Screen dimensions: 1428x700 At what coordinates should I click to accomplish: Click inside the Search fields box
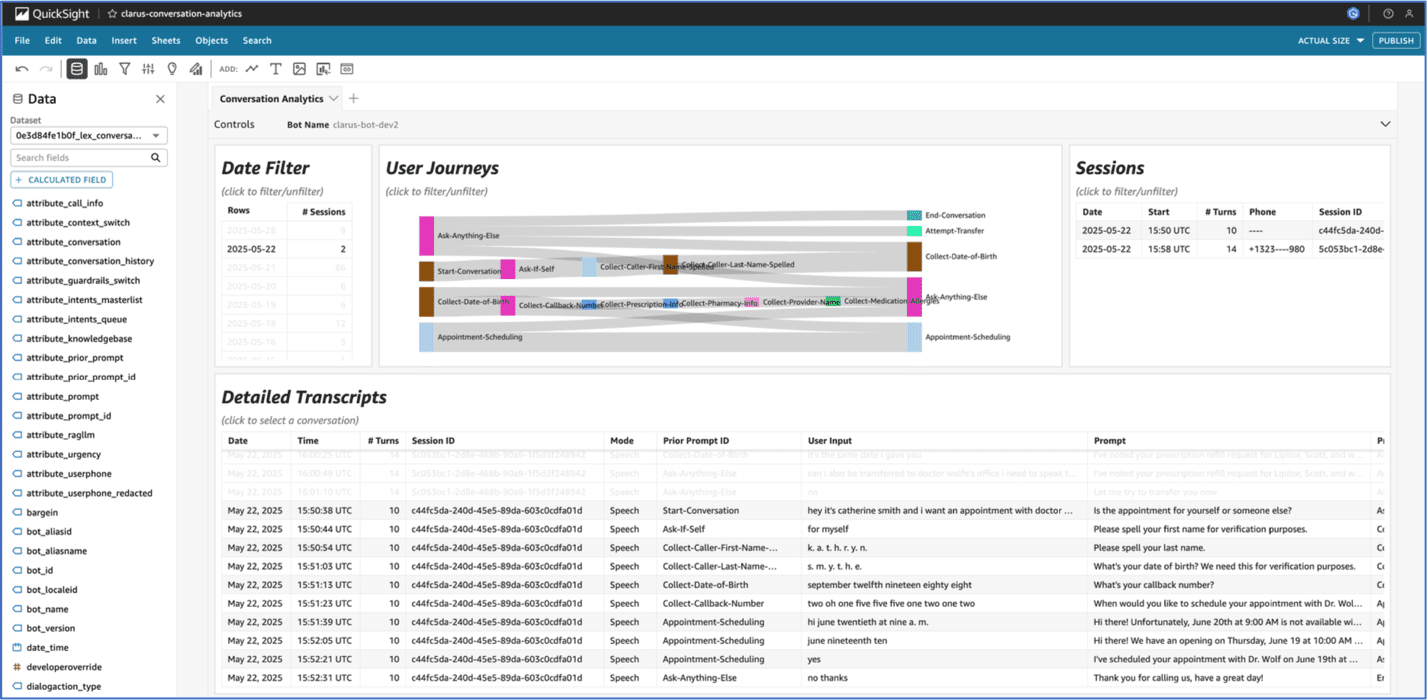pos(80,157)
